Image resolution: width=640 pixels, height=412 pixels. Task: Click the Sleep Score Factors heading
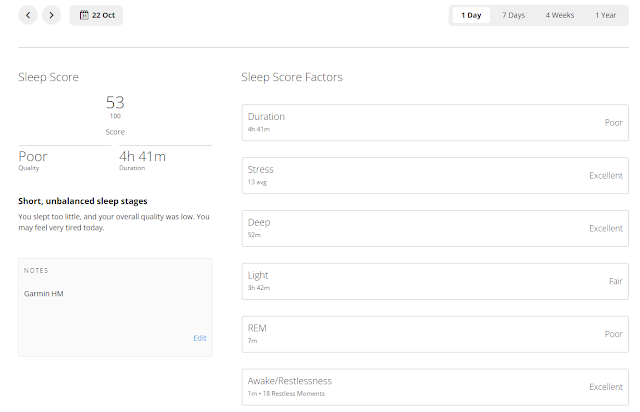293,77
